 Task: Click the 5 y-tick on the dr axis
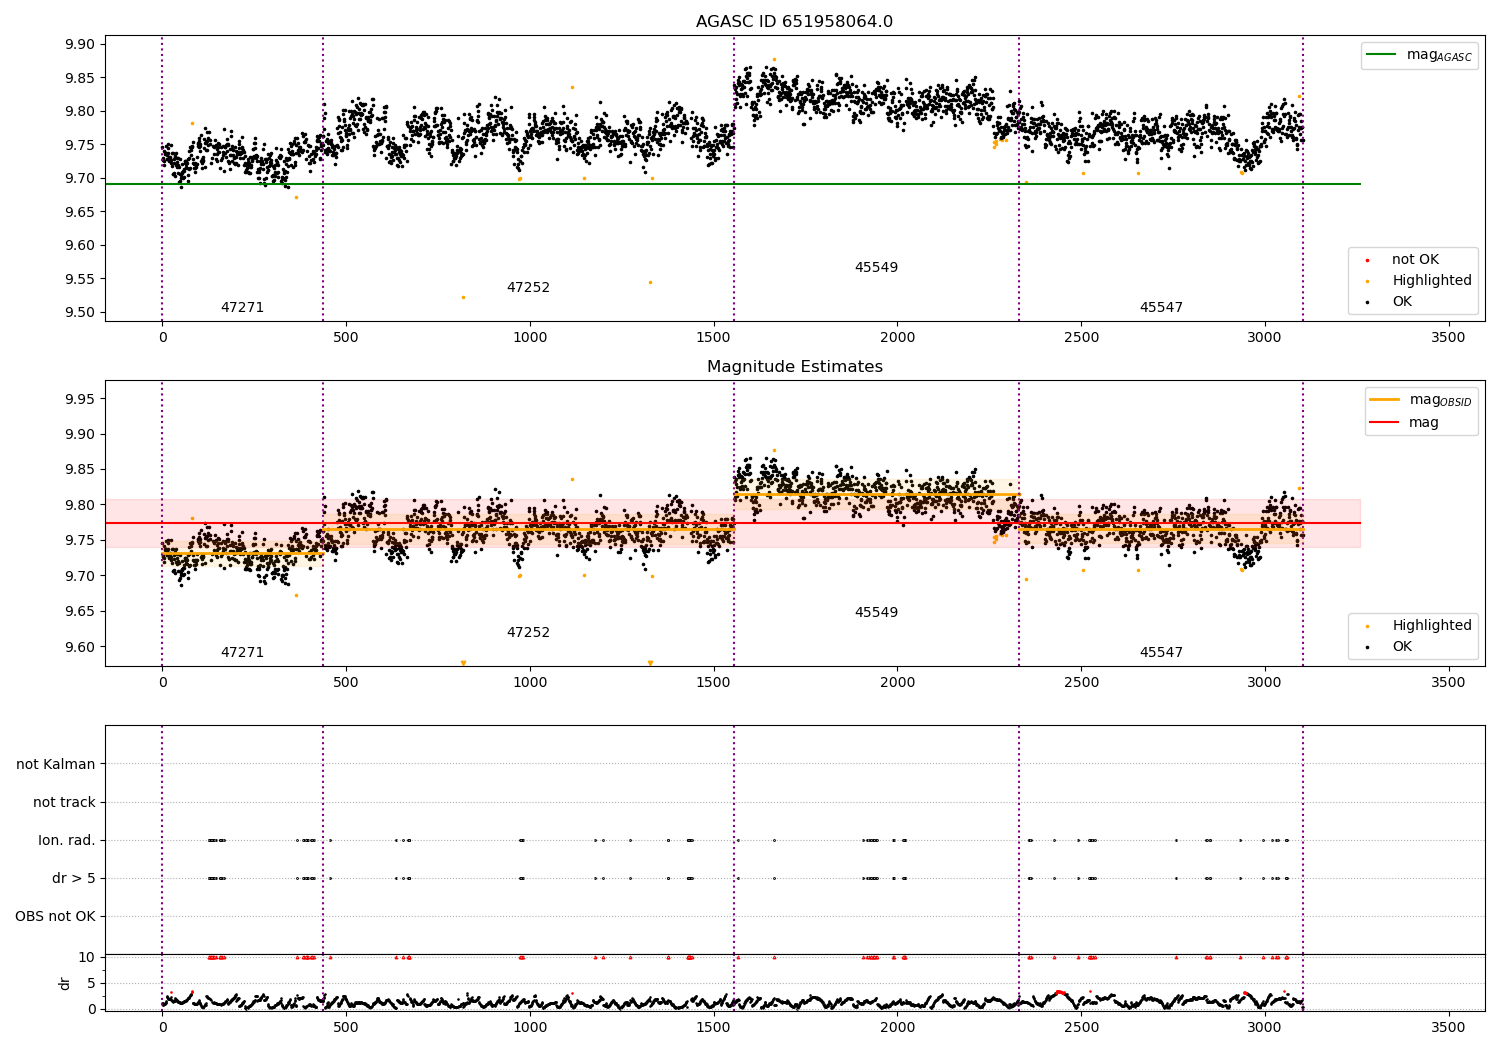click(91, 983)
